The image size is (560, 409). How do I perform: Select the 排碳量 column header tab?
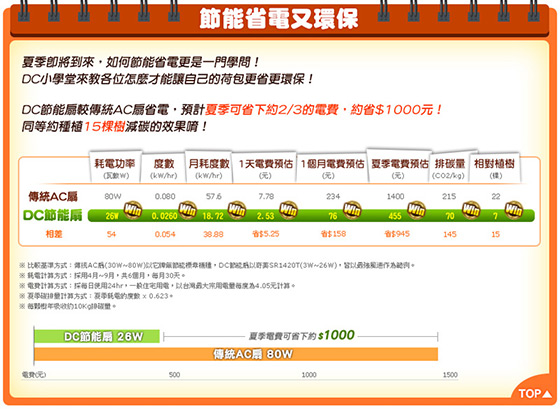coord(449,168)
